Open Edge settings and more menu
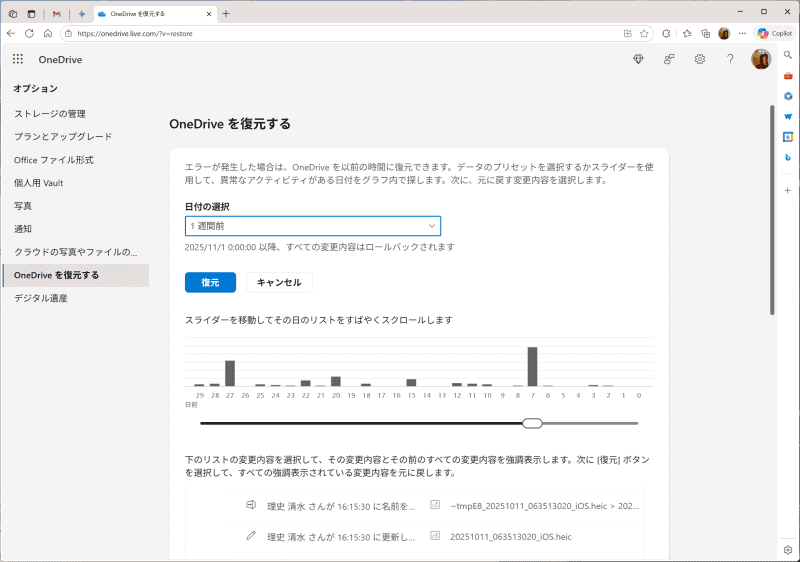800x562 pixels. (x=742, y=34)
